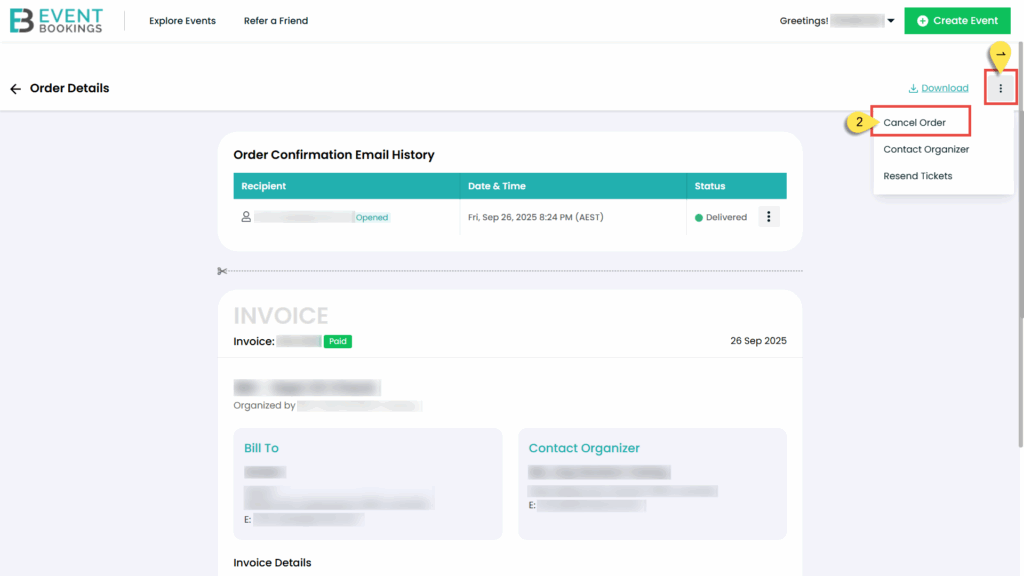Open the Explore Events page
This screenshot has height=576, width=1024.
coord(182,21)
